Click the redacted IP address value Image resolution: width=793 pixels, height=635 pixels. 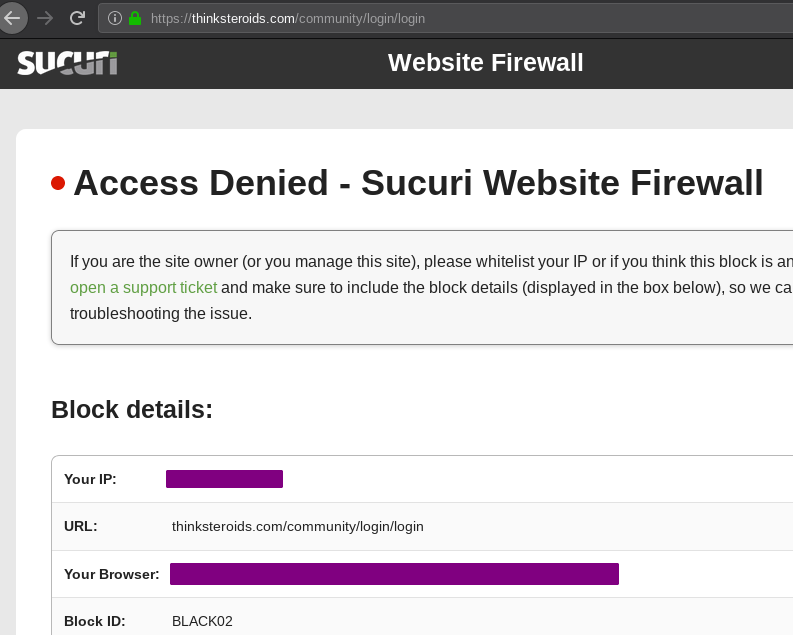pos(224,479)
